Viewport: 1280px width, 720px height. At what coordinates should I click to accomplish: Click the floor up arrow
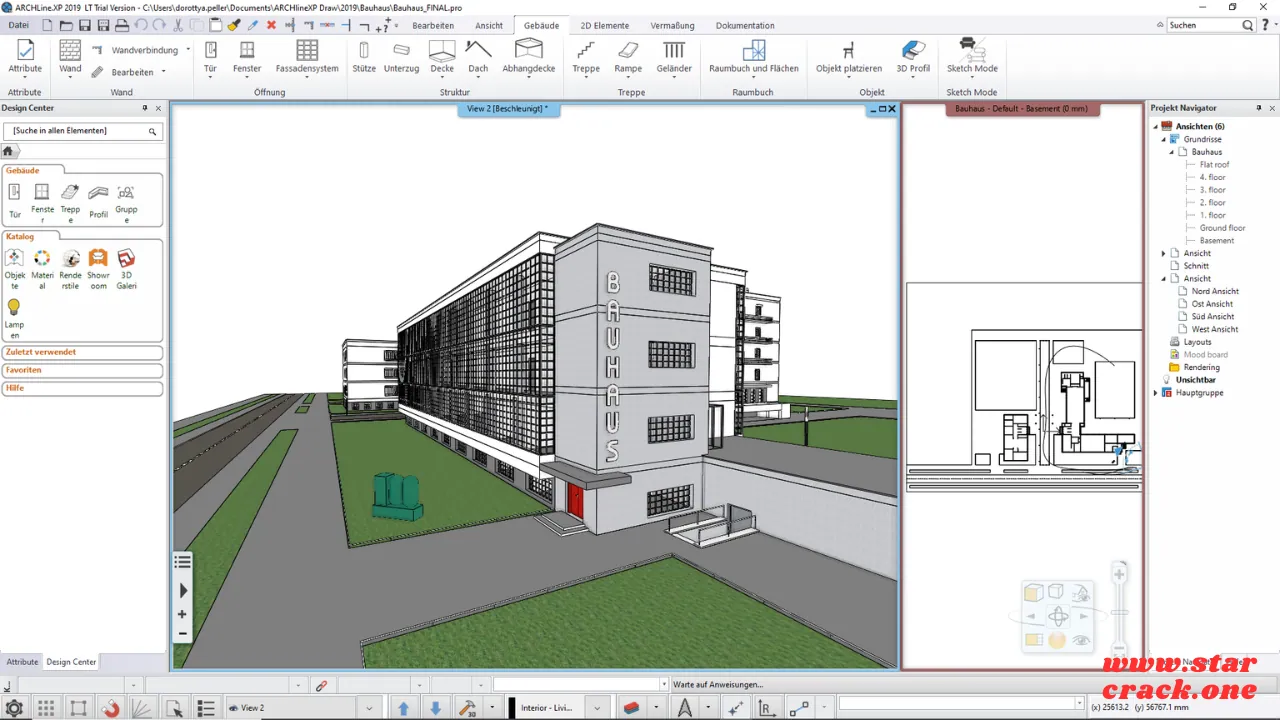pos(404,708)
